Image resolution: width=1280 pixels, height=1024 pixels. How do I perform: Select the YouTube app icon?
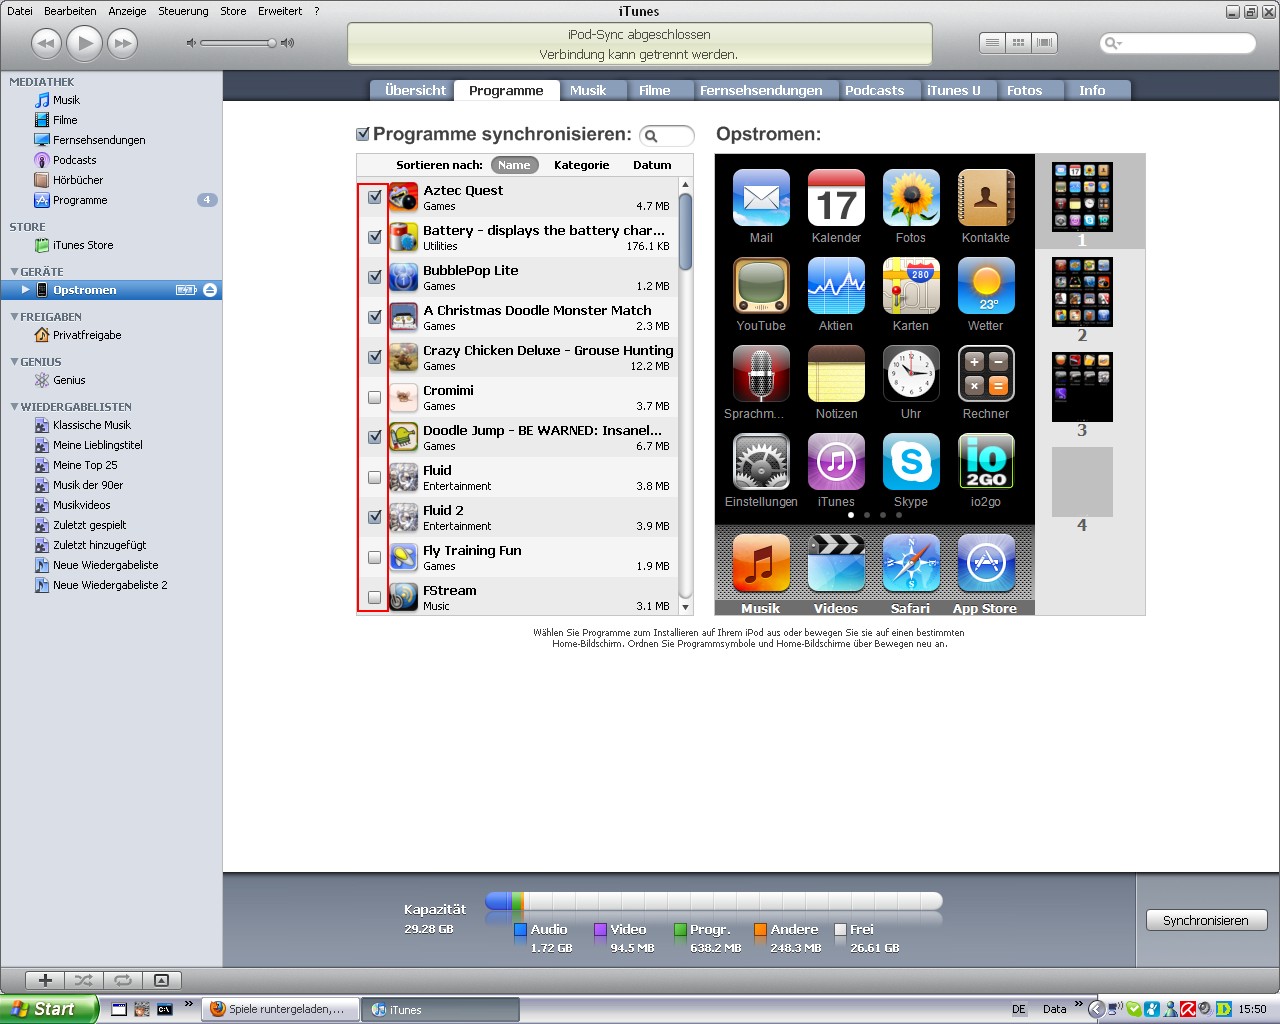tap(761, 286)
